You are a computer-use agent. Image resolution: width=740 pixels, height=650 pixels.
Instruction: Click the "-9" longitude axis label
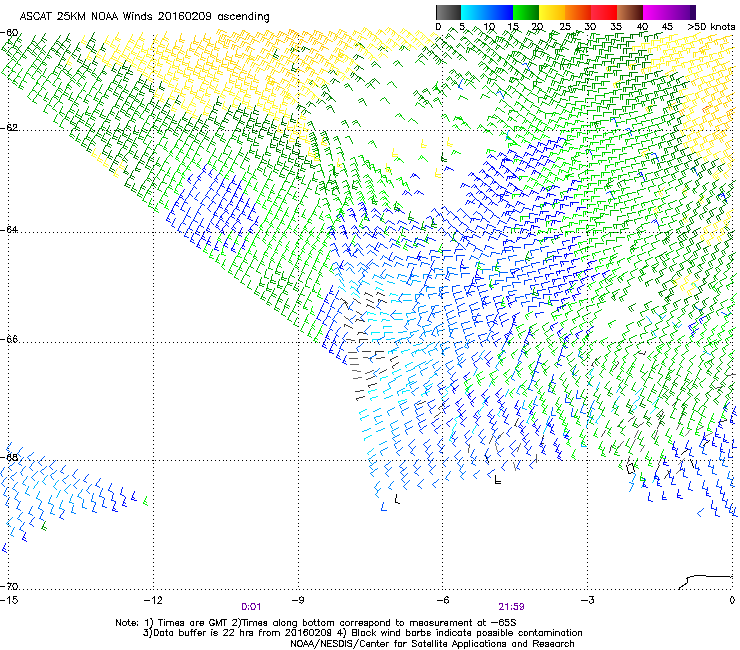[297, 600]
